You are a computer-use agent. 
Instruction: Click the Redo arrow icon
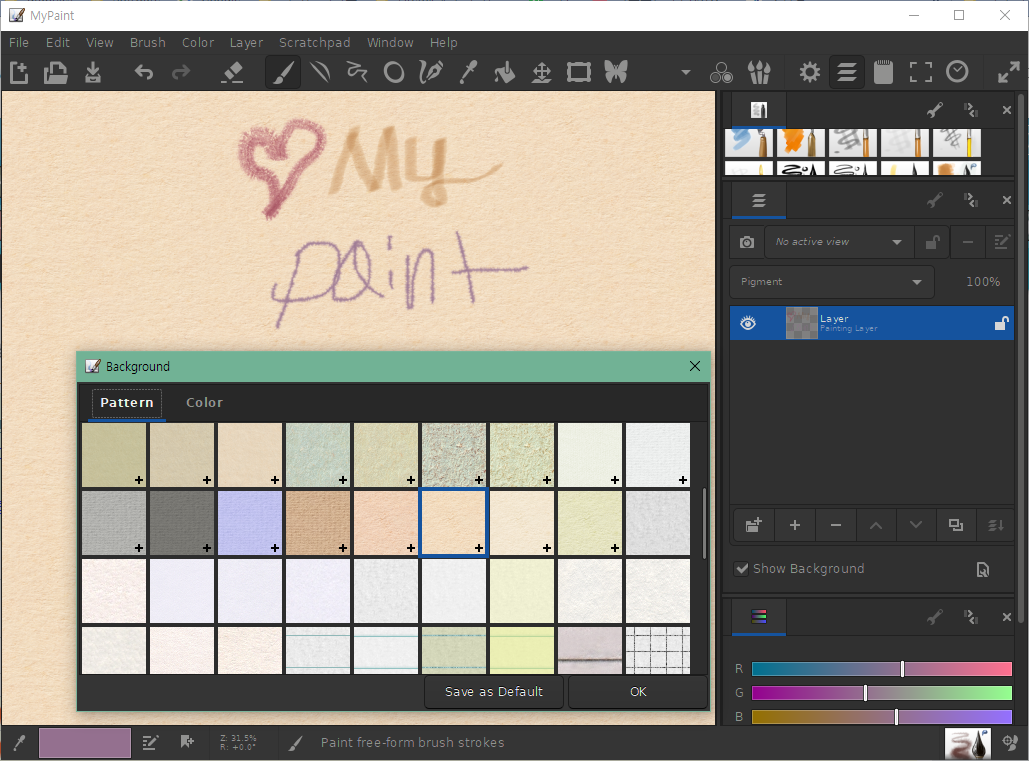[180, 72]
